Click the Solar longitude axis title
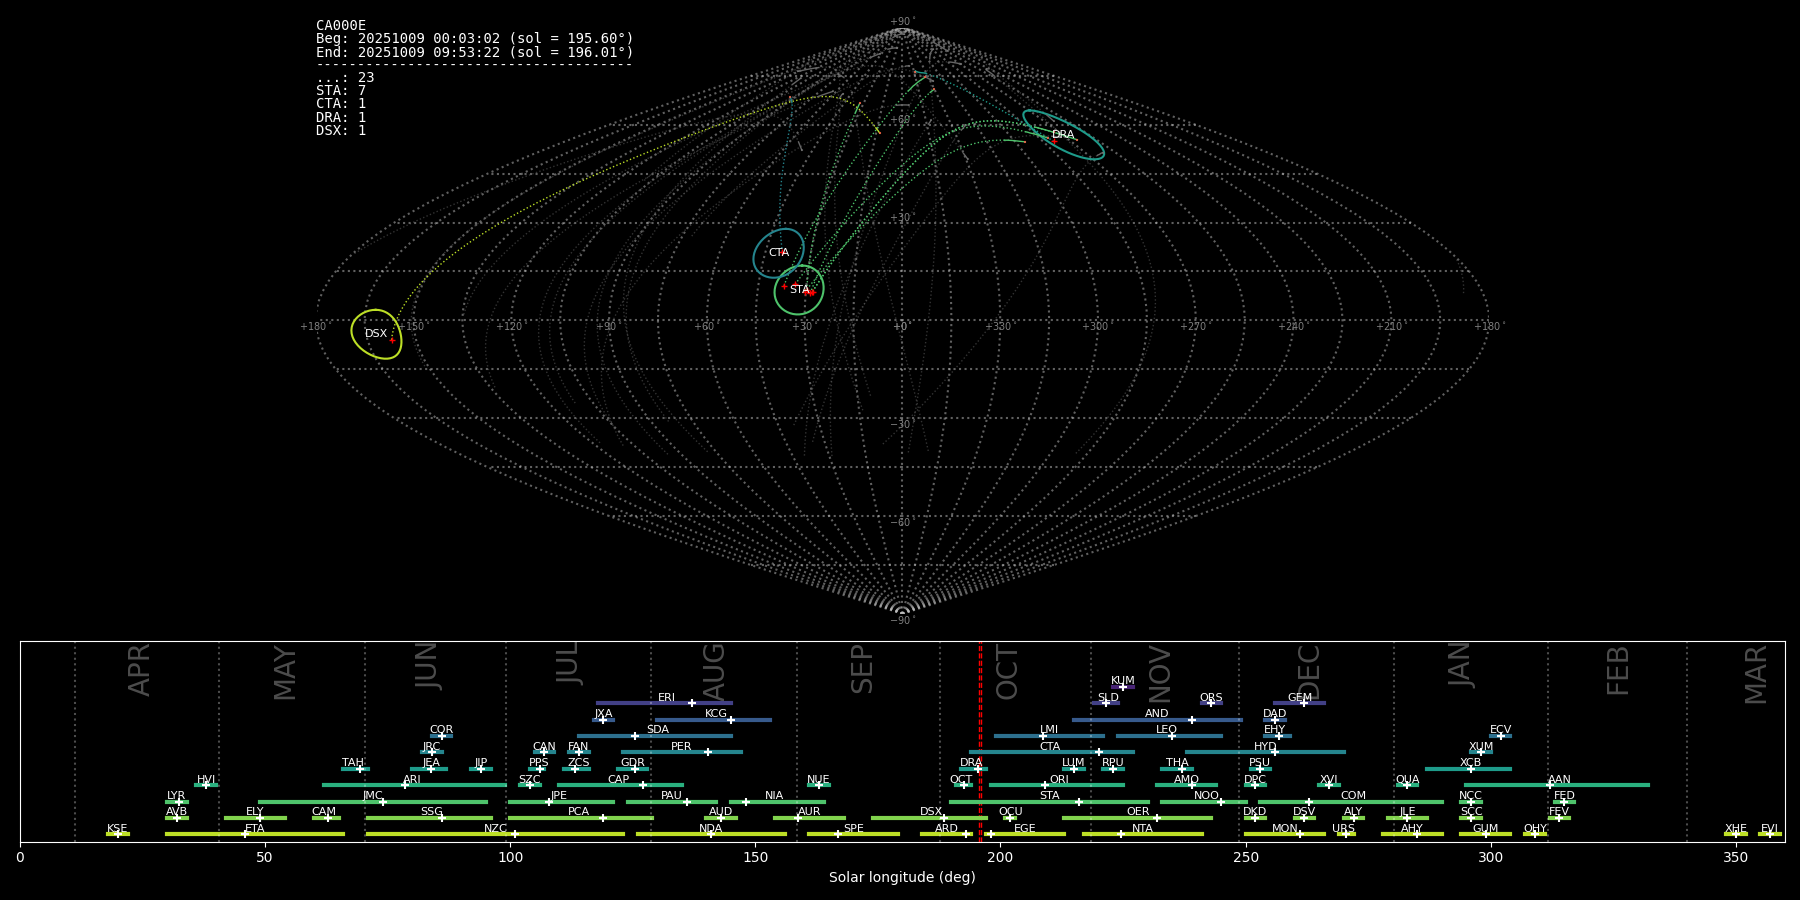The width and height of the screenshot is (1800, 900). pyautogui.click(x=901, y=878)
